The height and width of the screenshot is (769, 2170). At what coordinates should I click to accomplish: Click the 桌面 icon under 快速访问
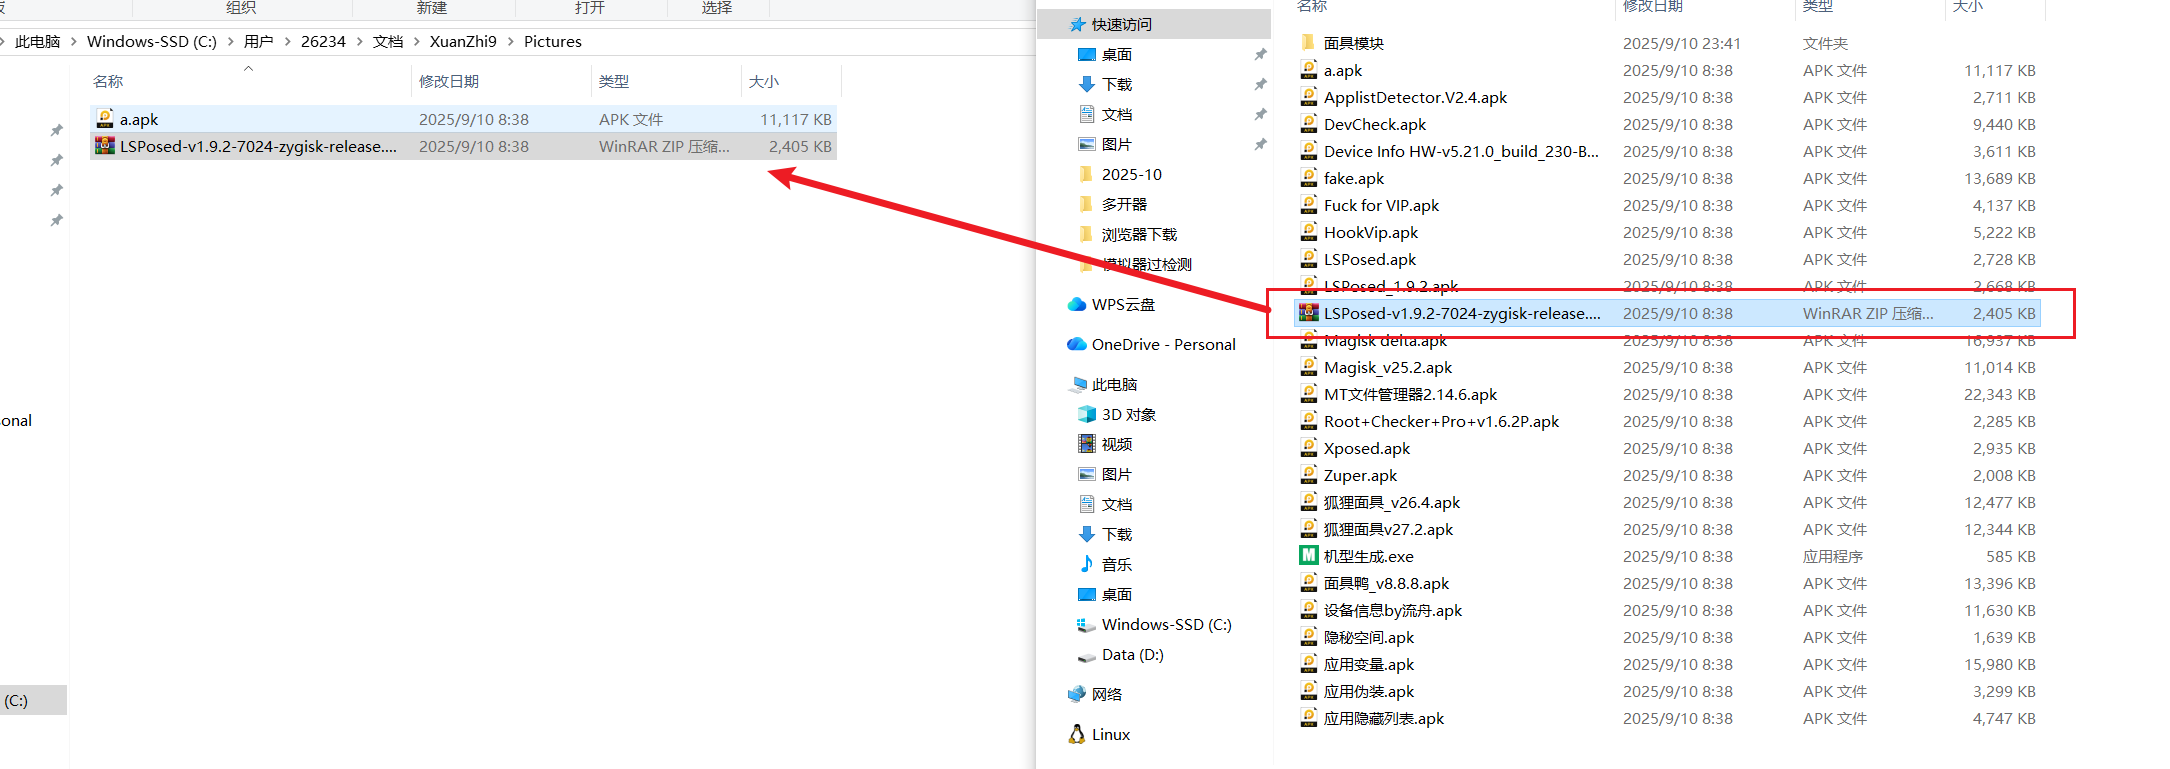tap(1087, 54)
